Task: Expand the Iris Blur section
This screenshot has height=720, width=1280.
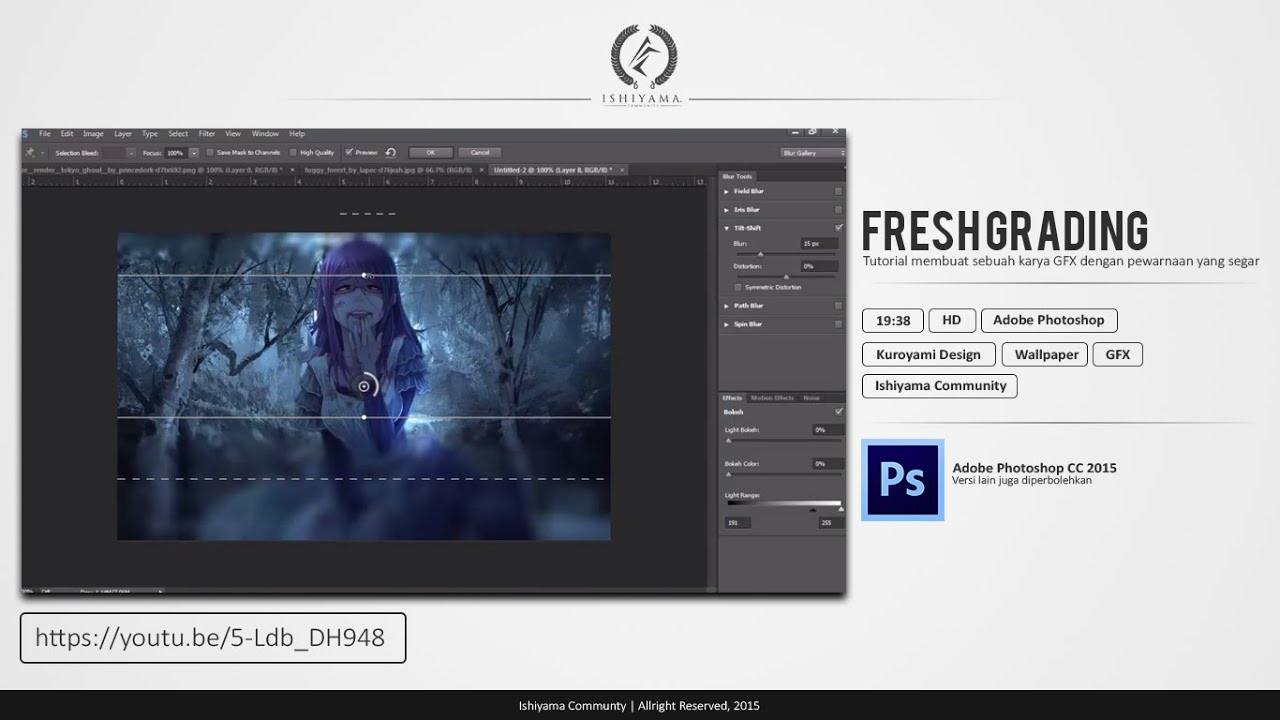Action: [727, 210]
